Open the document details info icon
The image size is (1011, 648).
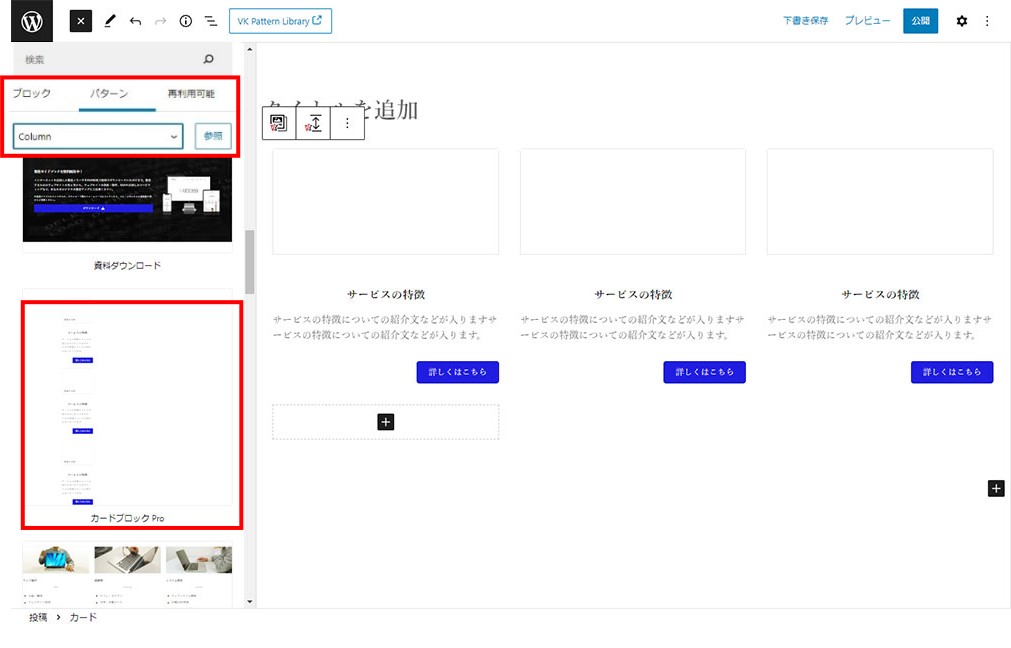(185, 21)
